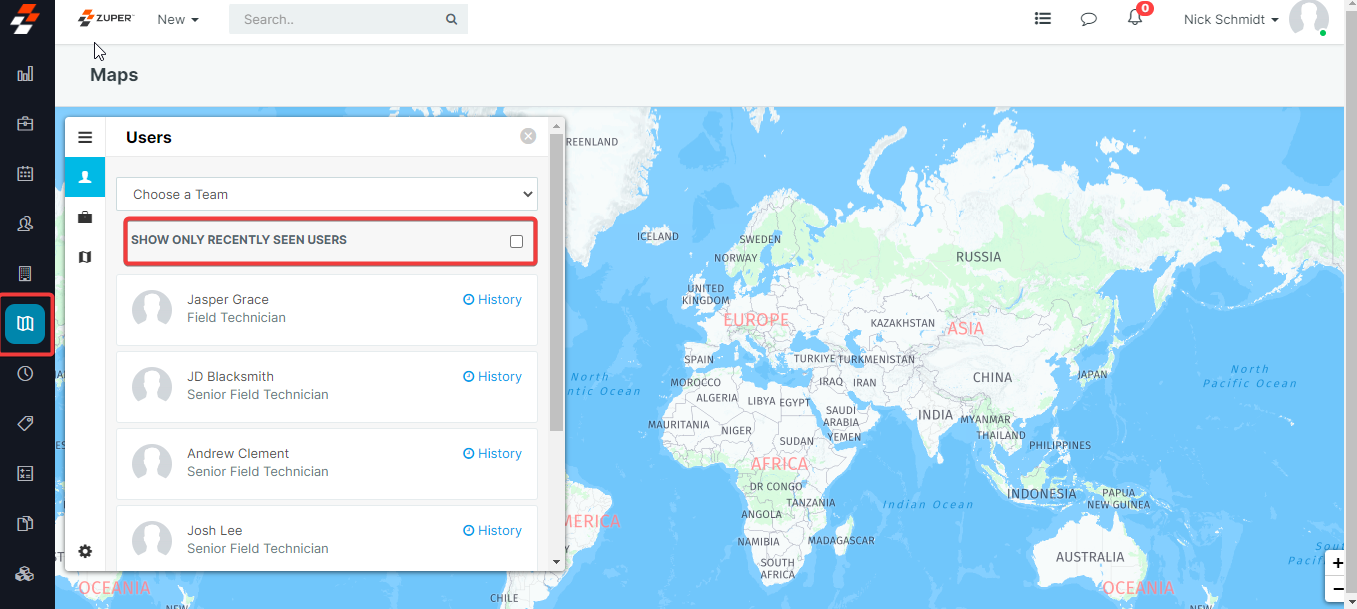Enable Show Only Recently Seen Users checkbox
This screenshot has width=1357, height=609.
(x=516, y=241)
